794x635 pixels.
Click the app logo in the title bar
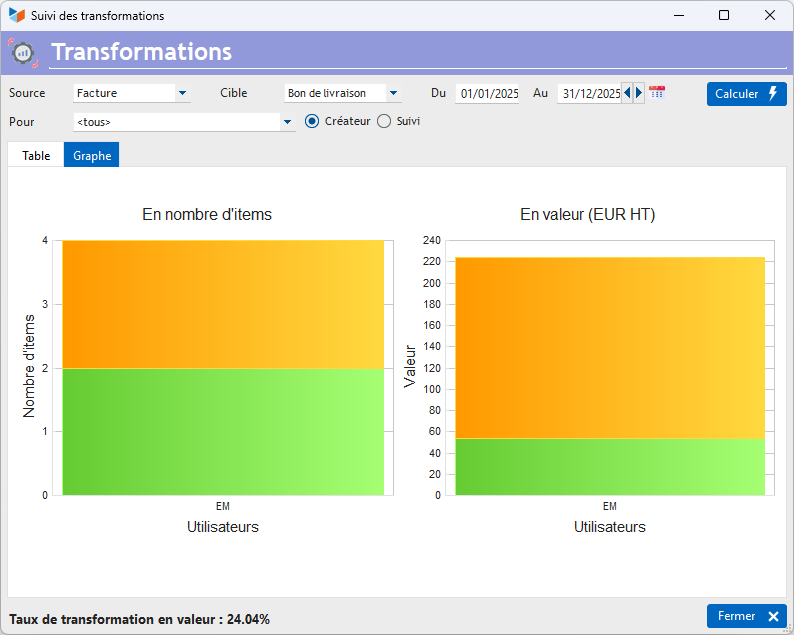pyautogui.click(x=17, y=15)
